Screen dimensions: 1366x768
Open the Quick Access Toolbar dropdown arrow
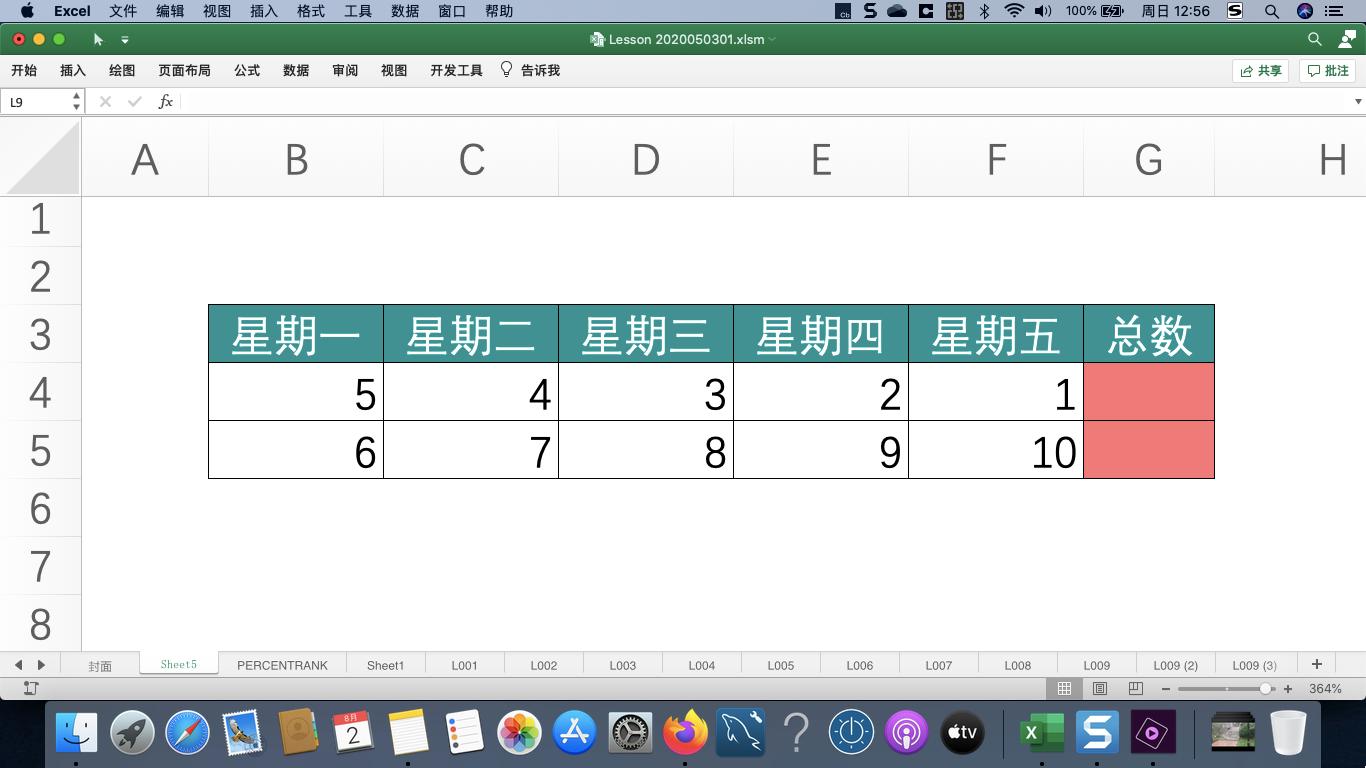coord(125,40)
